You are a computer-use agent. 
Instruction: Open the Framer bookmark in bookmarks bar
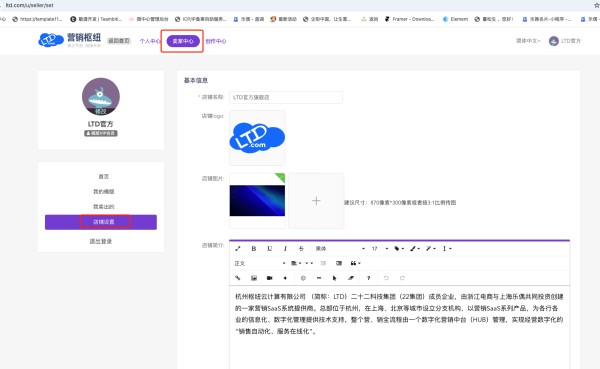pos(409,19)
